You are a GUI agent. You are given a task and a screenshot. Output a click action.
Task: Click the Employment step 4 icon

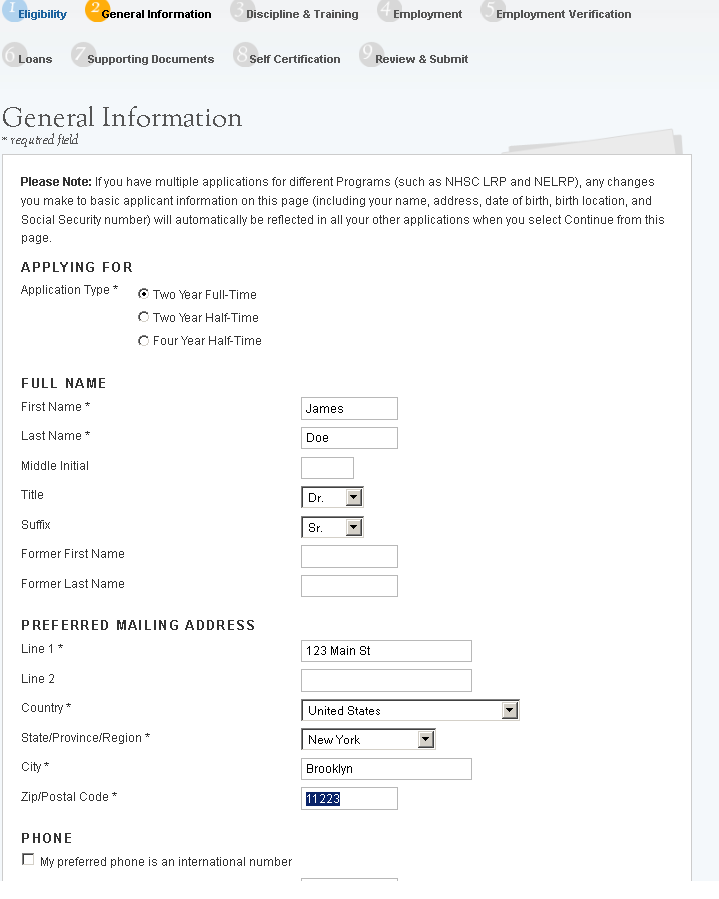tap(387, 10)
